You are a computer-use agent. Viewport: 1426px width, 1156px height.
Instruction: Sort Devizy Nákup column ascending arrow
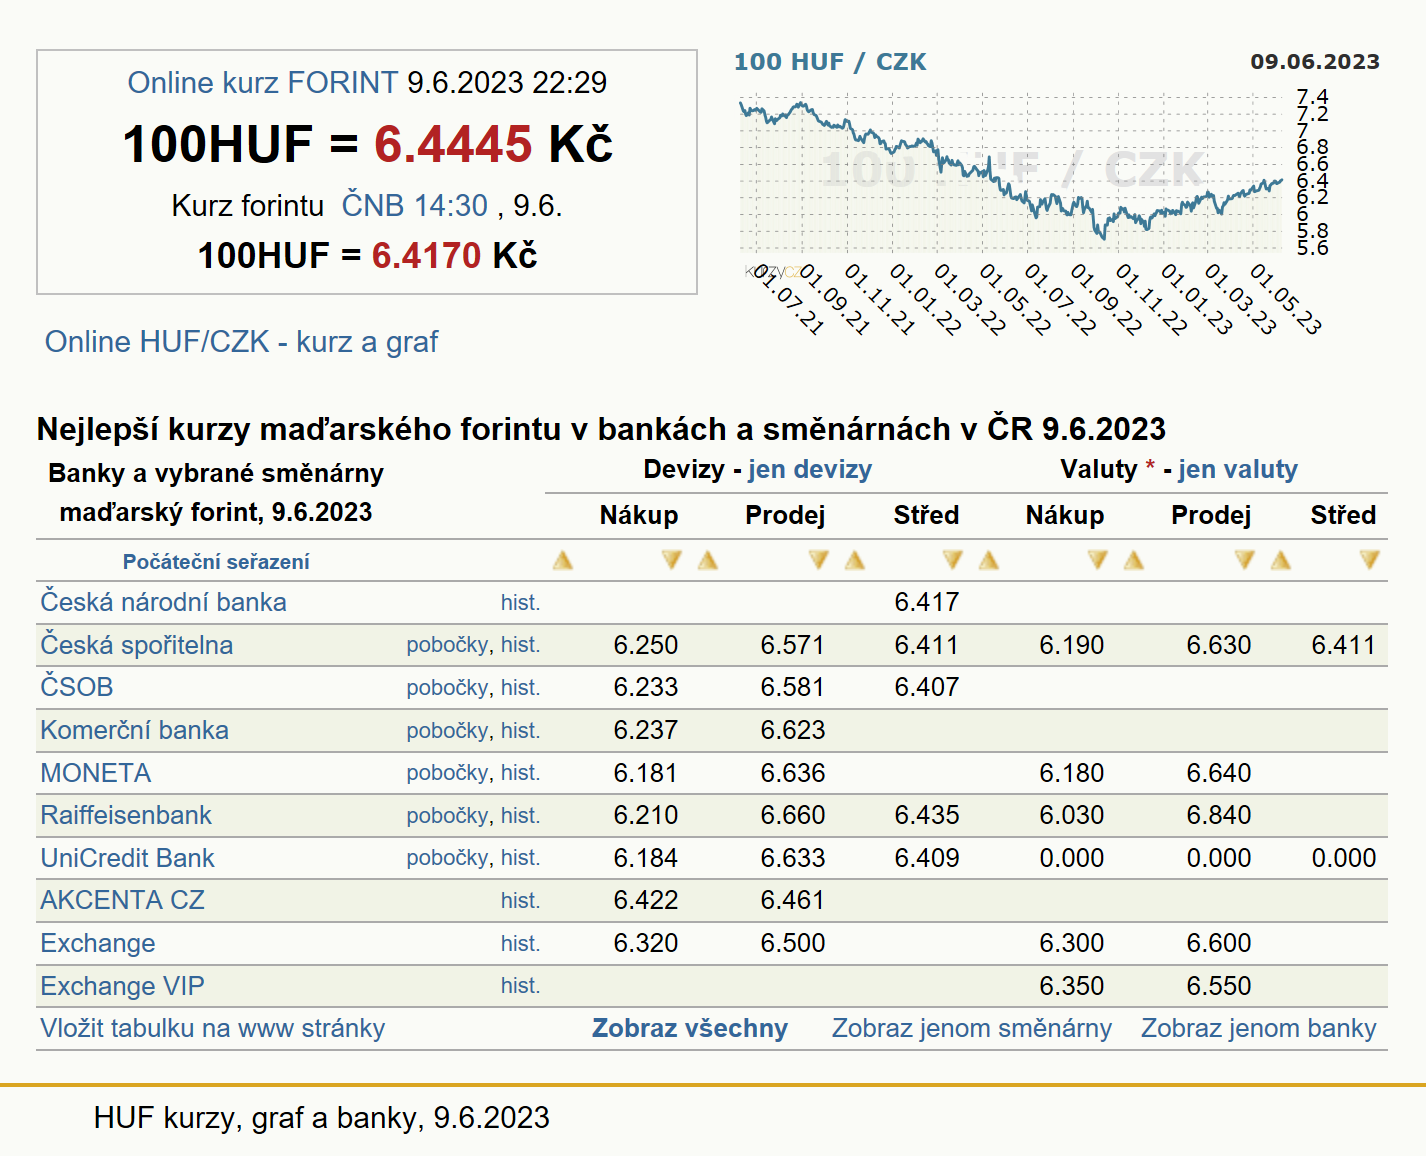(563, 560)
